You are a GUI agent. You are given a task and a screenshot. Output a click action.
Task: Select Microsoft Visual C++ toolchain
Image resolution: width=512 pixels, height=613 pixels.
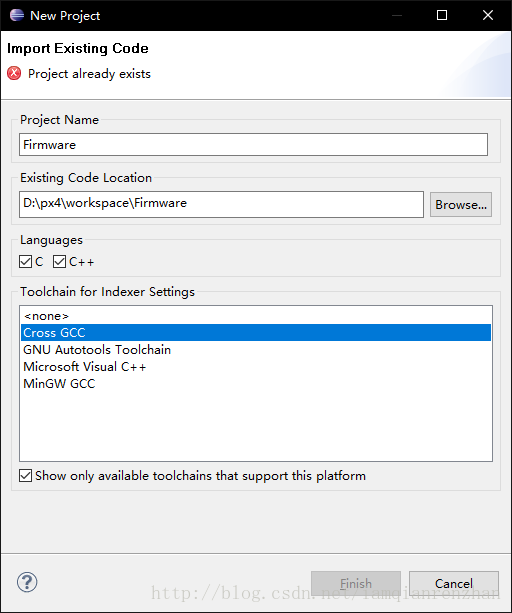pos(256,367)
